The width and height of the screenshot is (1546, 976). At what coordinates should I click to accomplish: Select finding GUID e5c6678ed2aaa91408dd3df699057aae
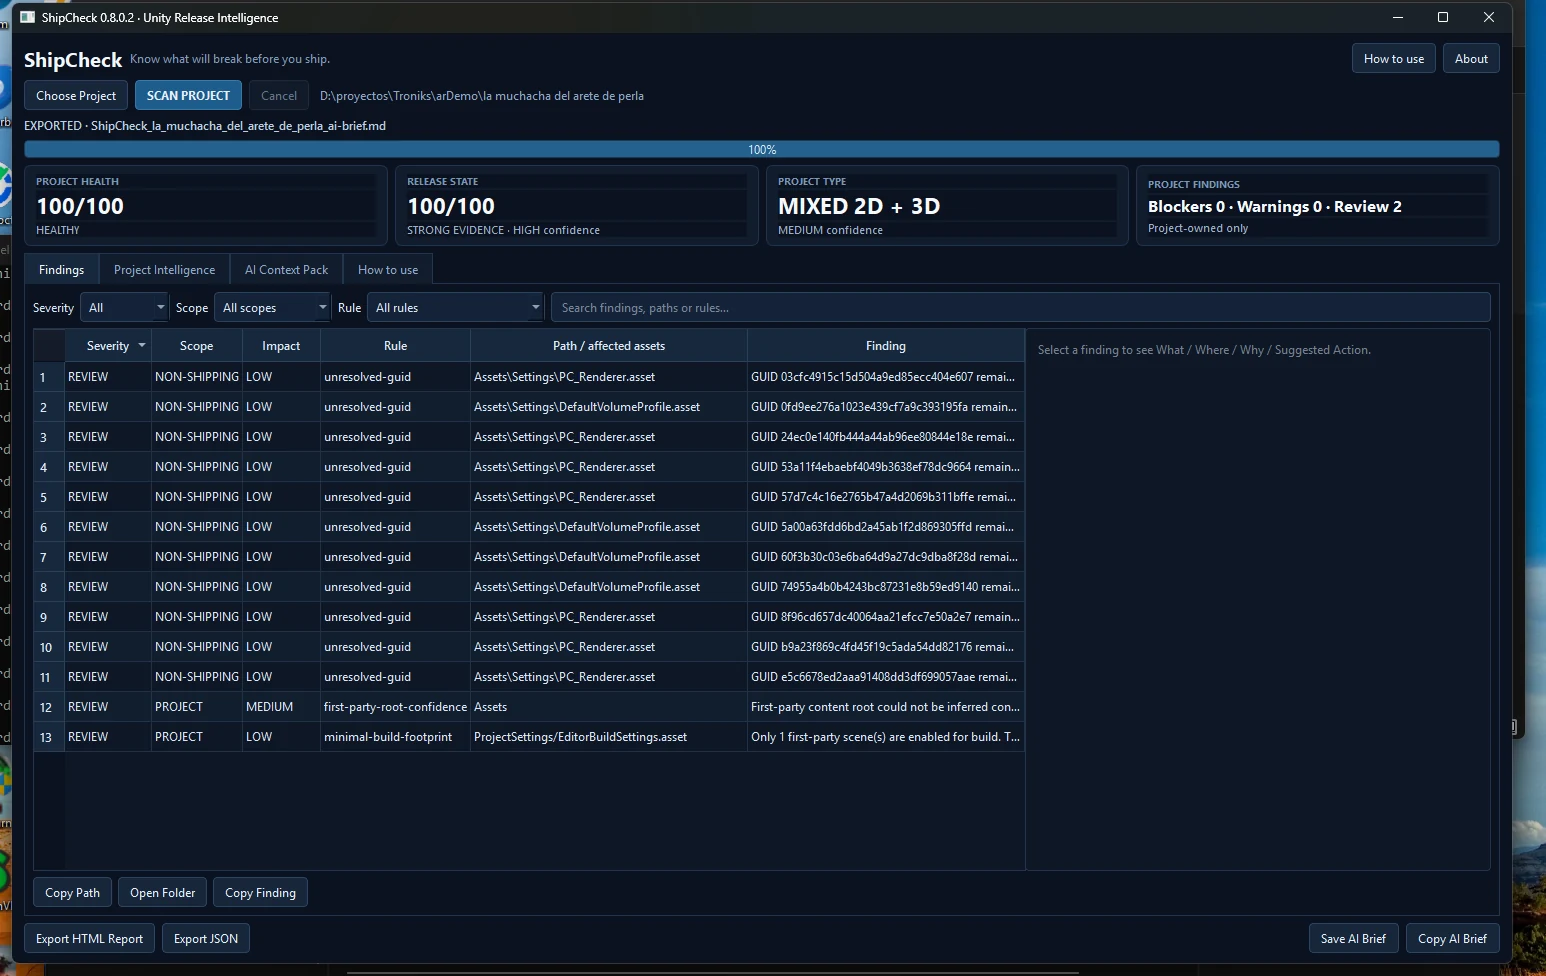tap(884, 677)
